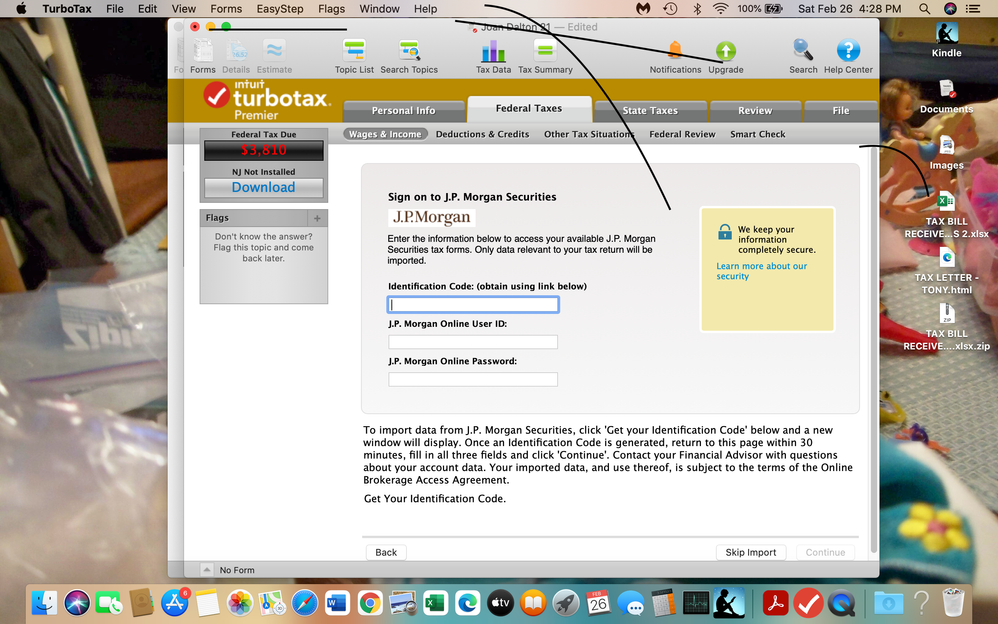998x624 pixels.
Task: Open the Bluetooth menu bar icon
Action: click(697, 9)
